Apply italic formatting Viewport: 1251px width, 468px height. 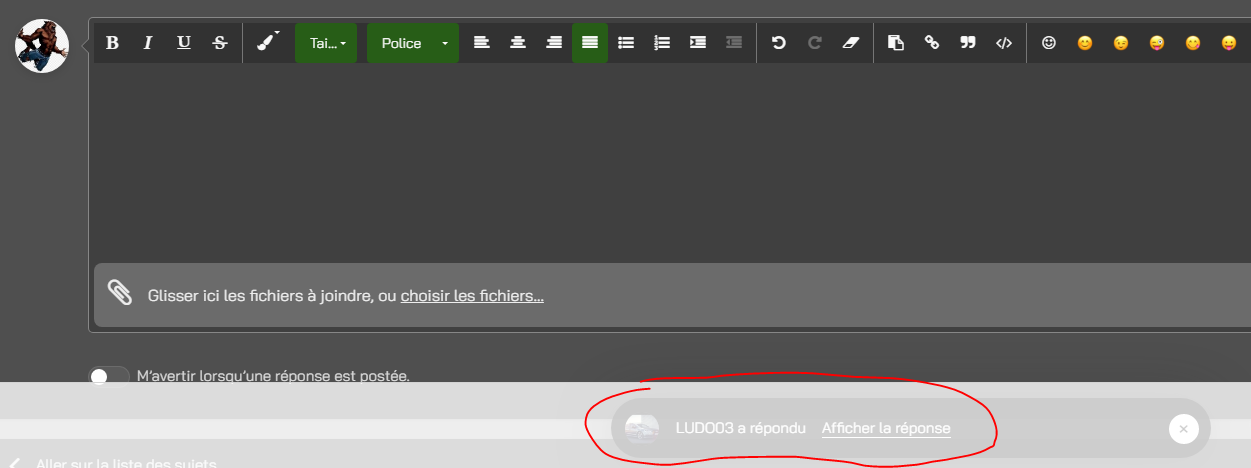pyautogui.click(x=148, y=43)
